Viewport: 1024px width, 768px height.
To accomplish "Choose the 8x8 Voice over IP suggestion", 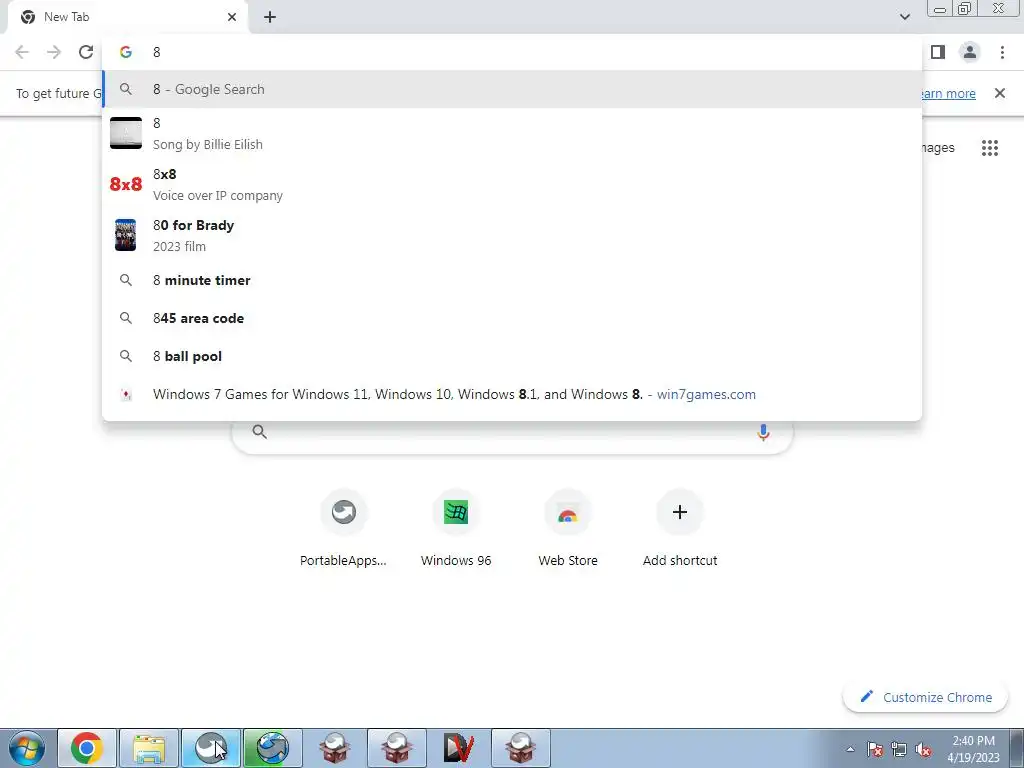I will [512, 184].
